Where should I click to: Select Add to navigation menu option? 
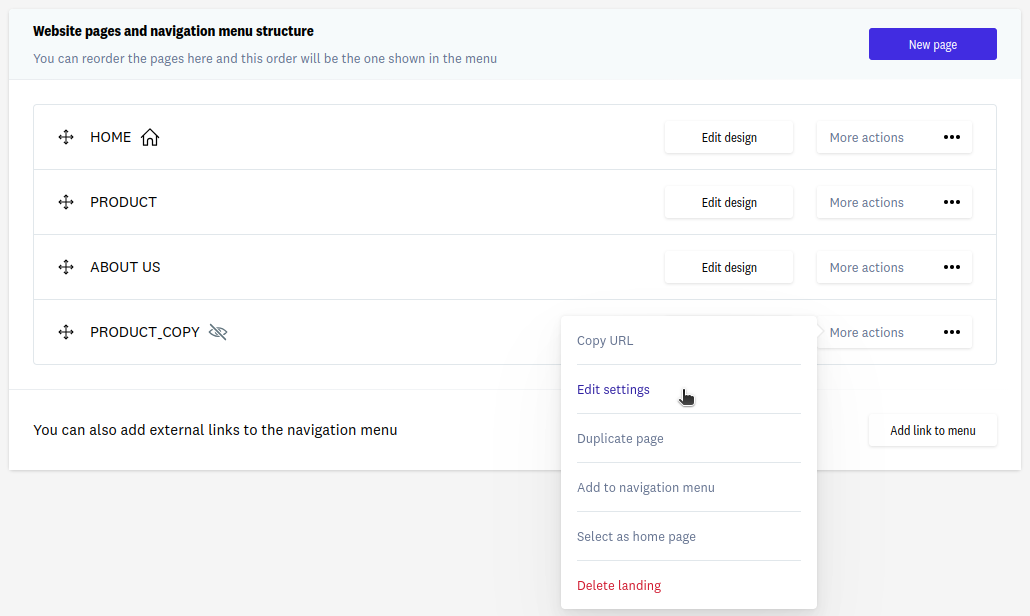click(646, 488)
